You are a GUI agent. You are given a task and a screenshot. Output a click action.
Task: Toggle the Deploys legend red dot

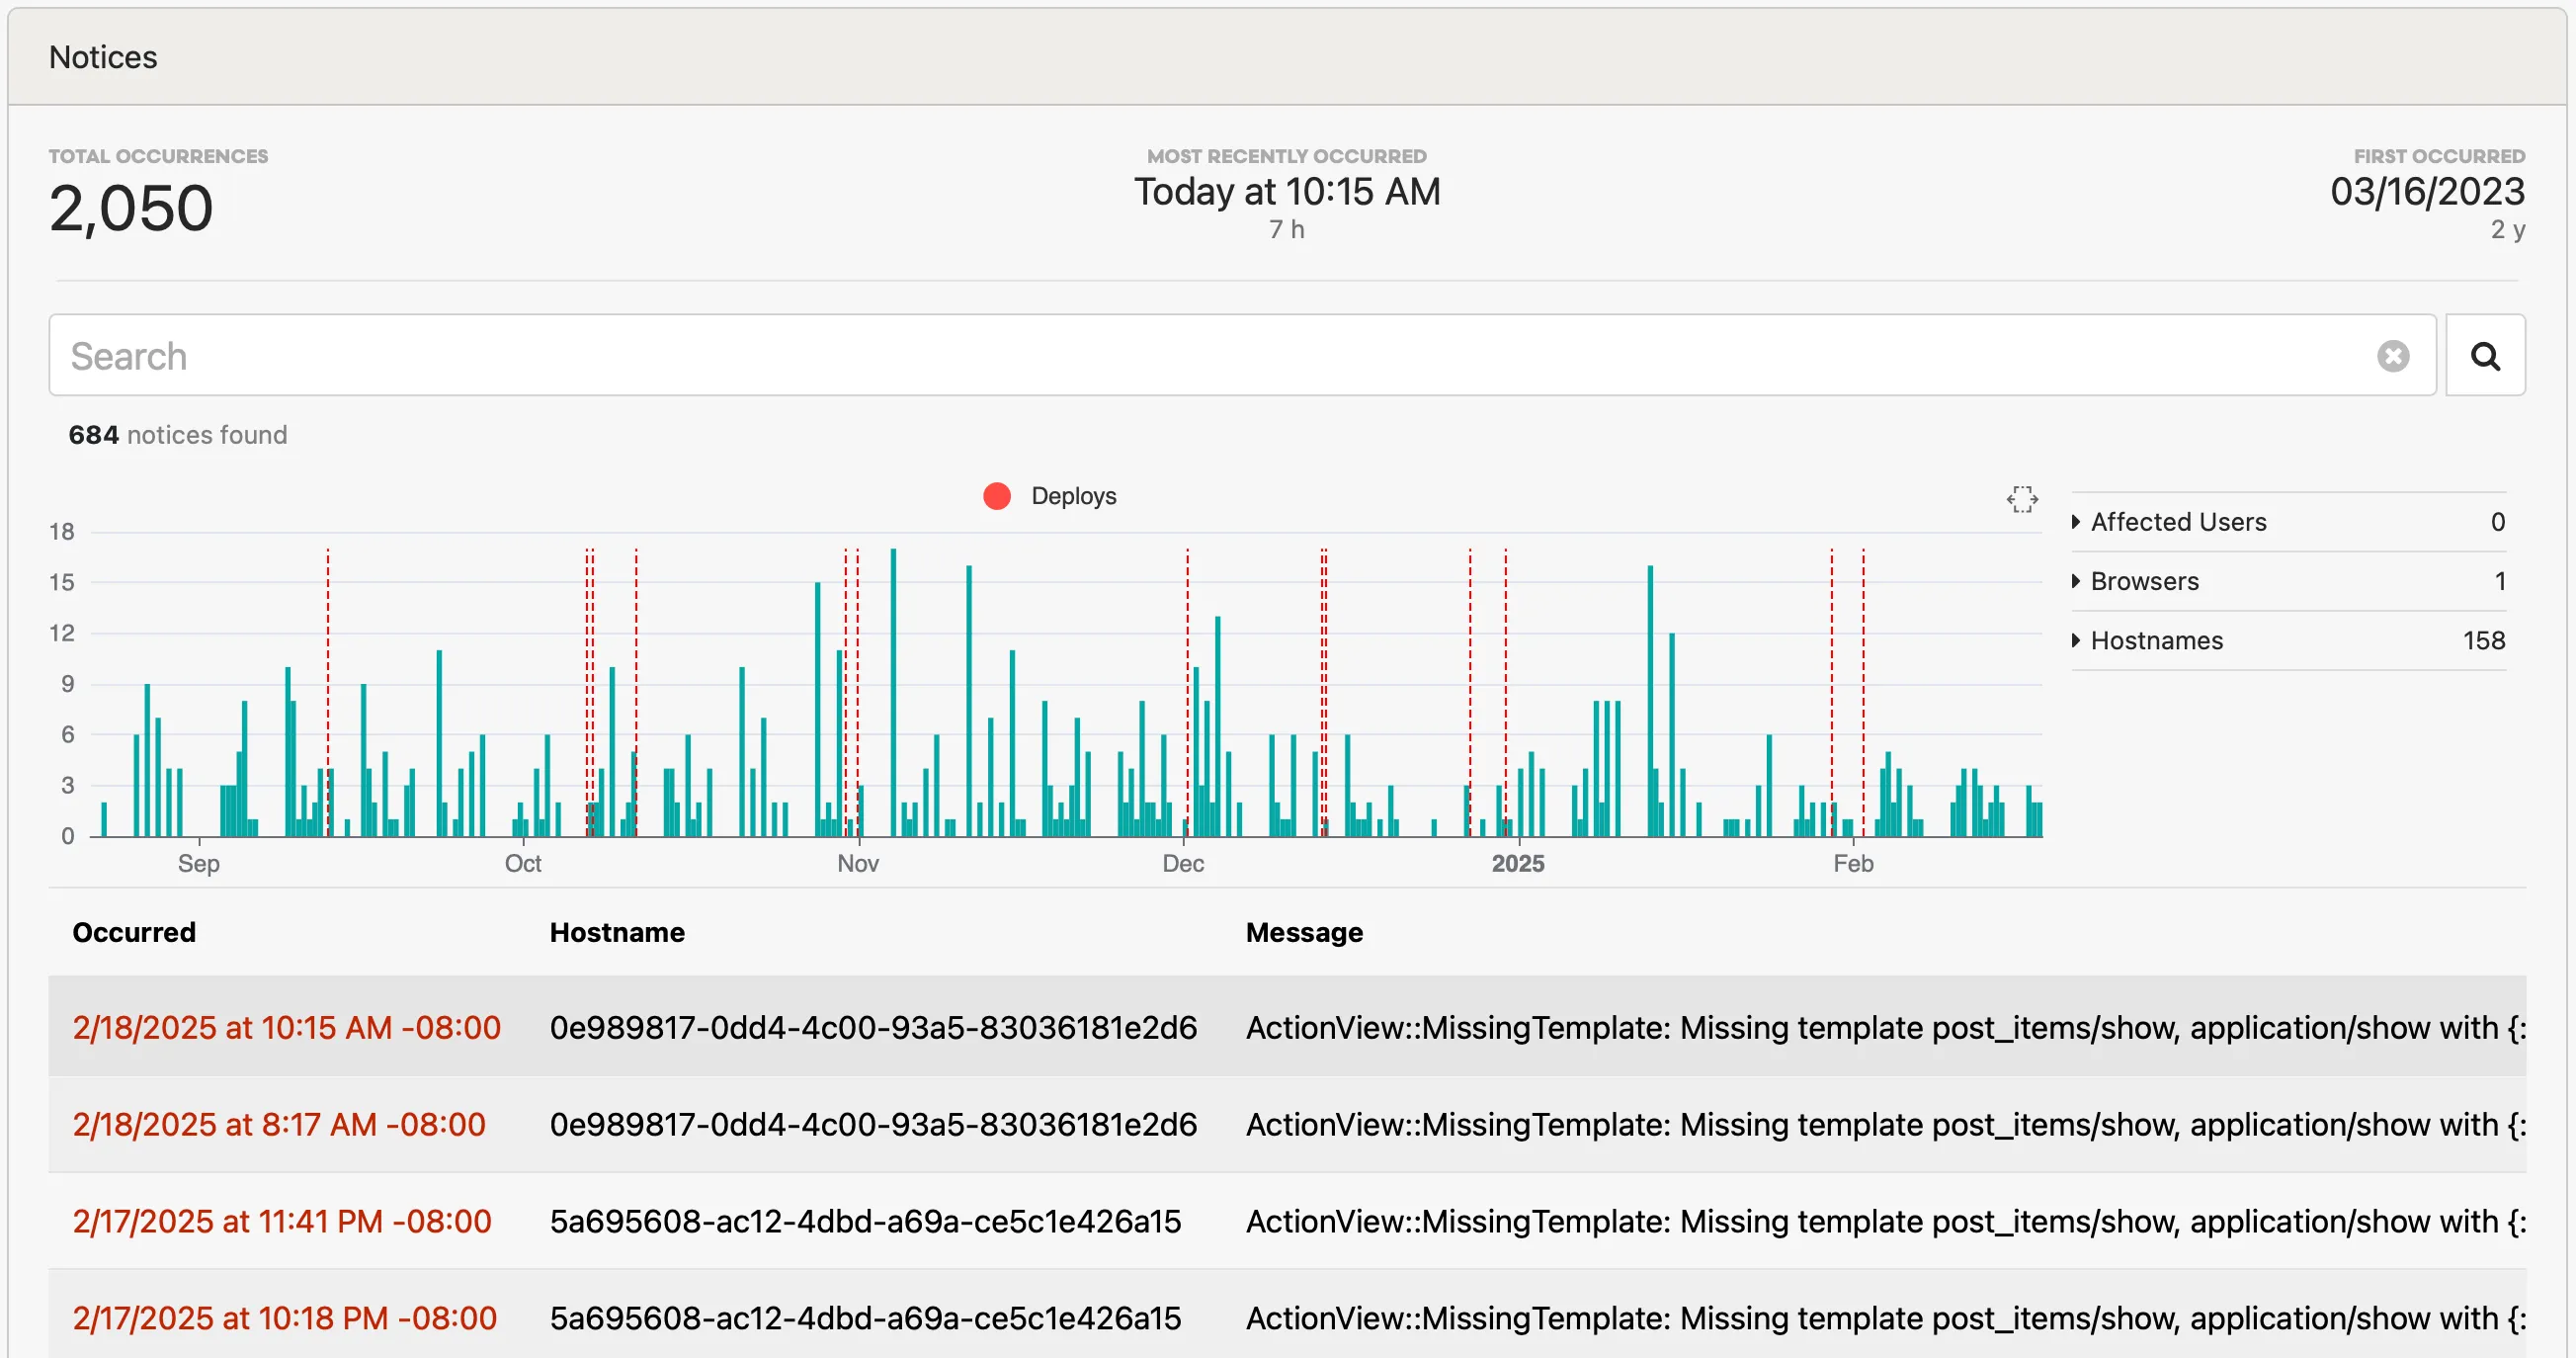click(996, 496)
